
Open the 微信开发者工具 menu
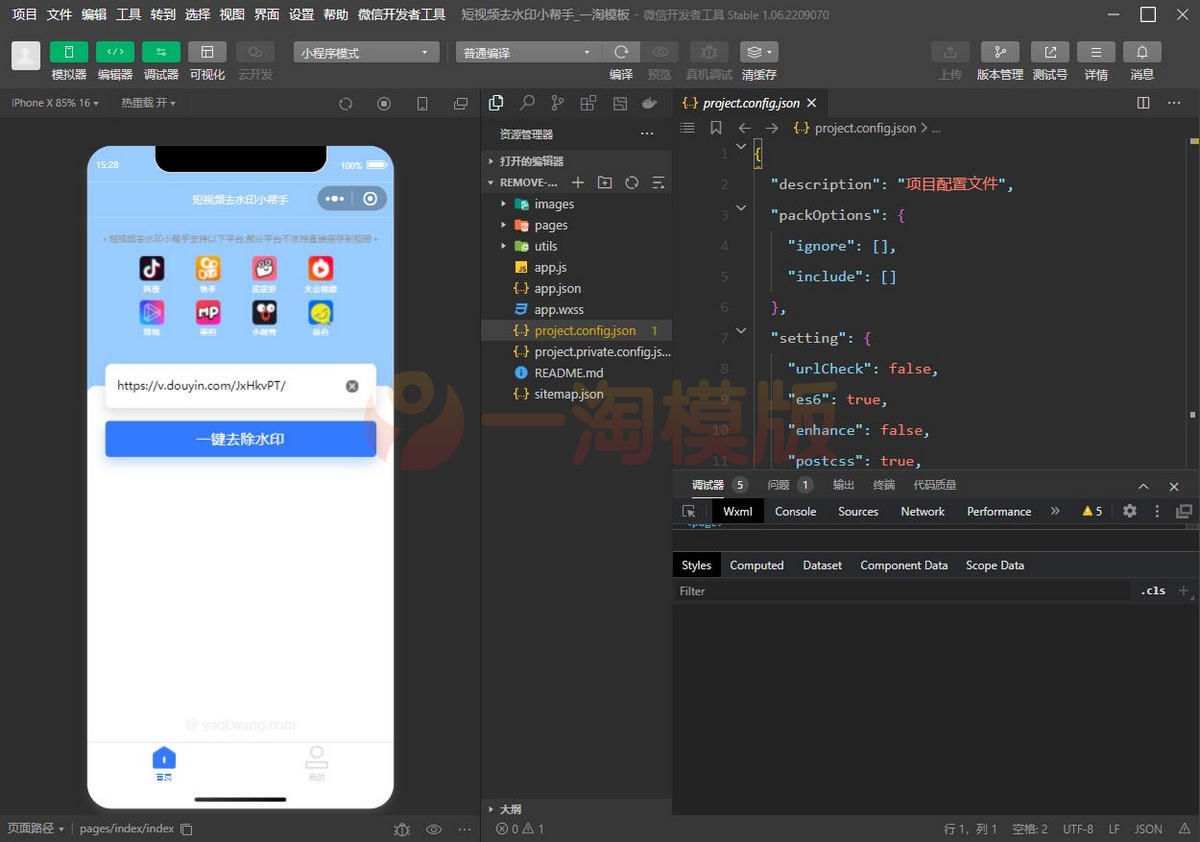tap(401, 15)
